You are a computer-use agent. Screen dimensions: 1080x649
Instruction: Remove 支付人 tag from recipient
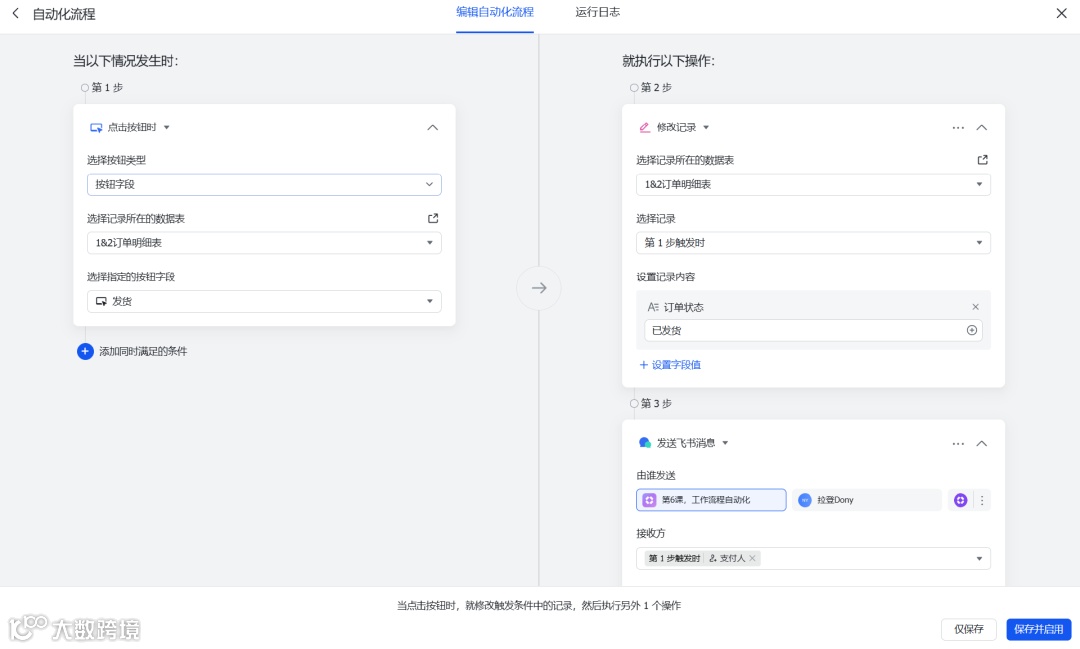pyautogui.click(x=752, y=558)
